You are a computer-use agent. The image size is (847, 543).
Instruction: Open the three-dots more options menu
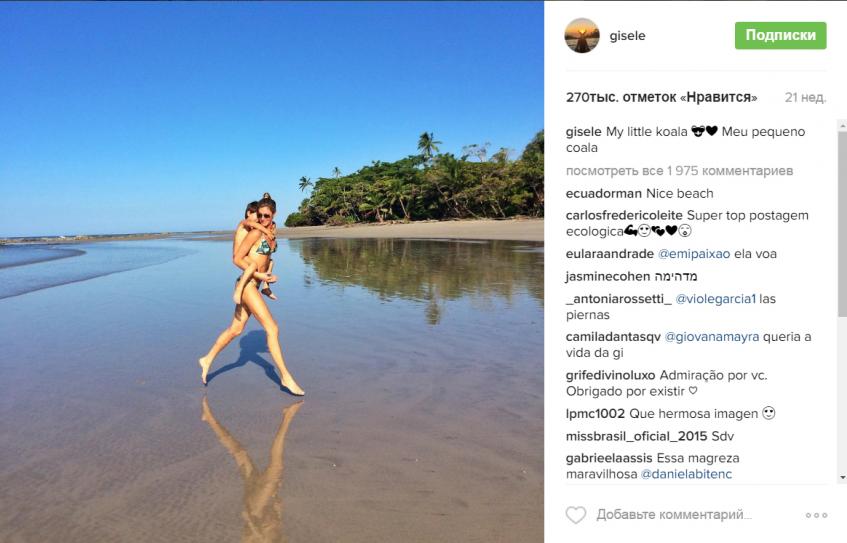816,515
